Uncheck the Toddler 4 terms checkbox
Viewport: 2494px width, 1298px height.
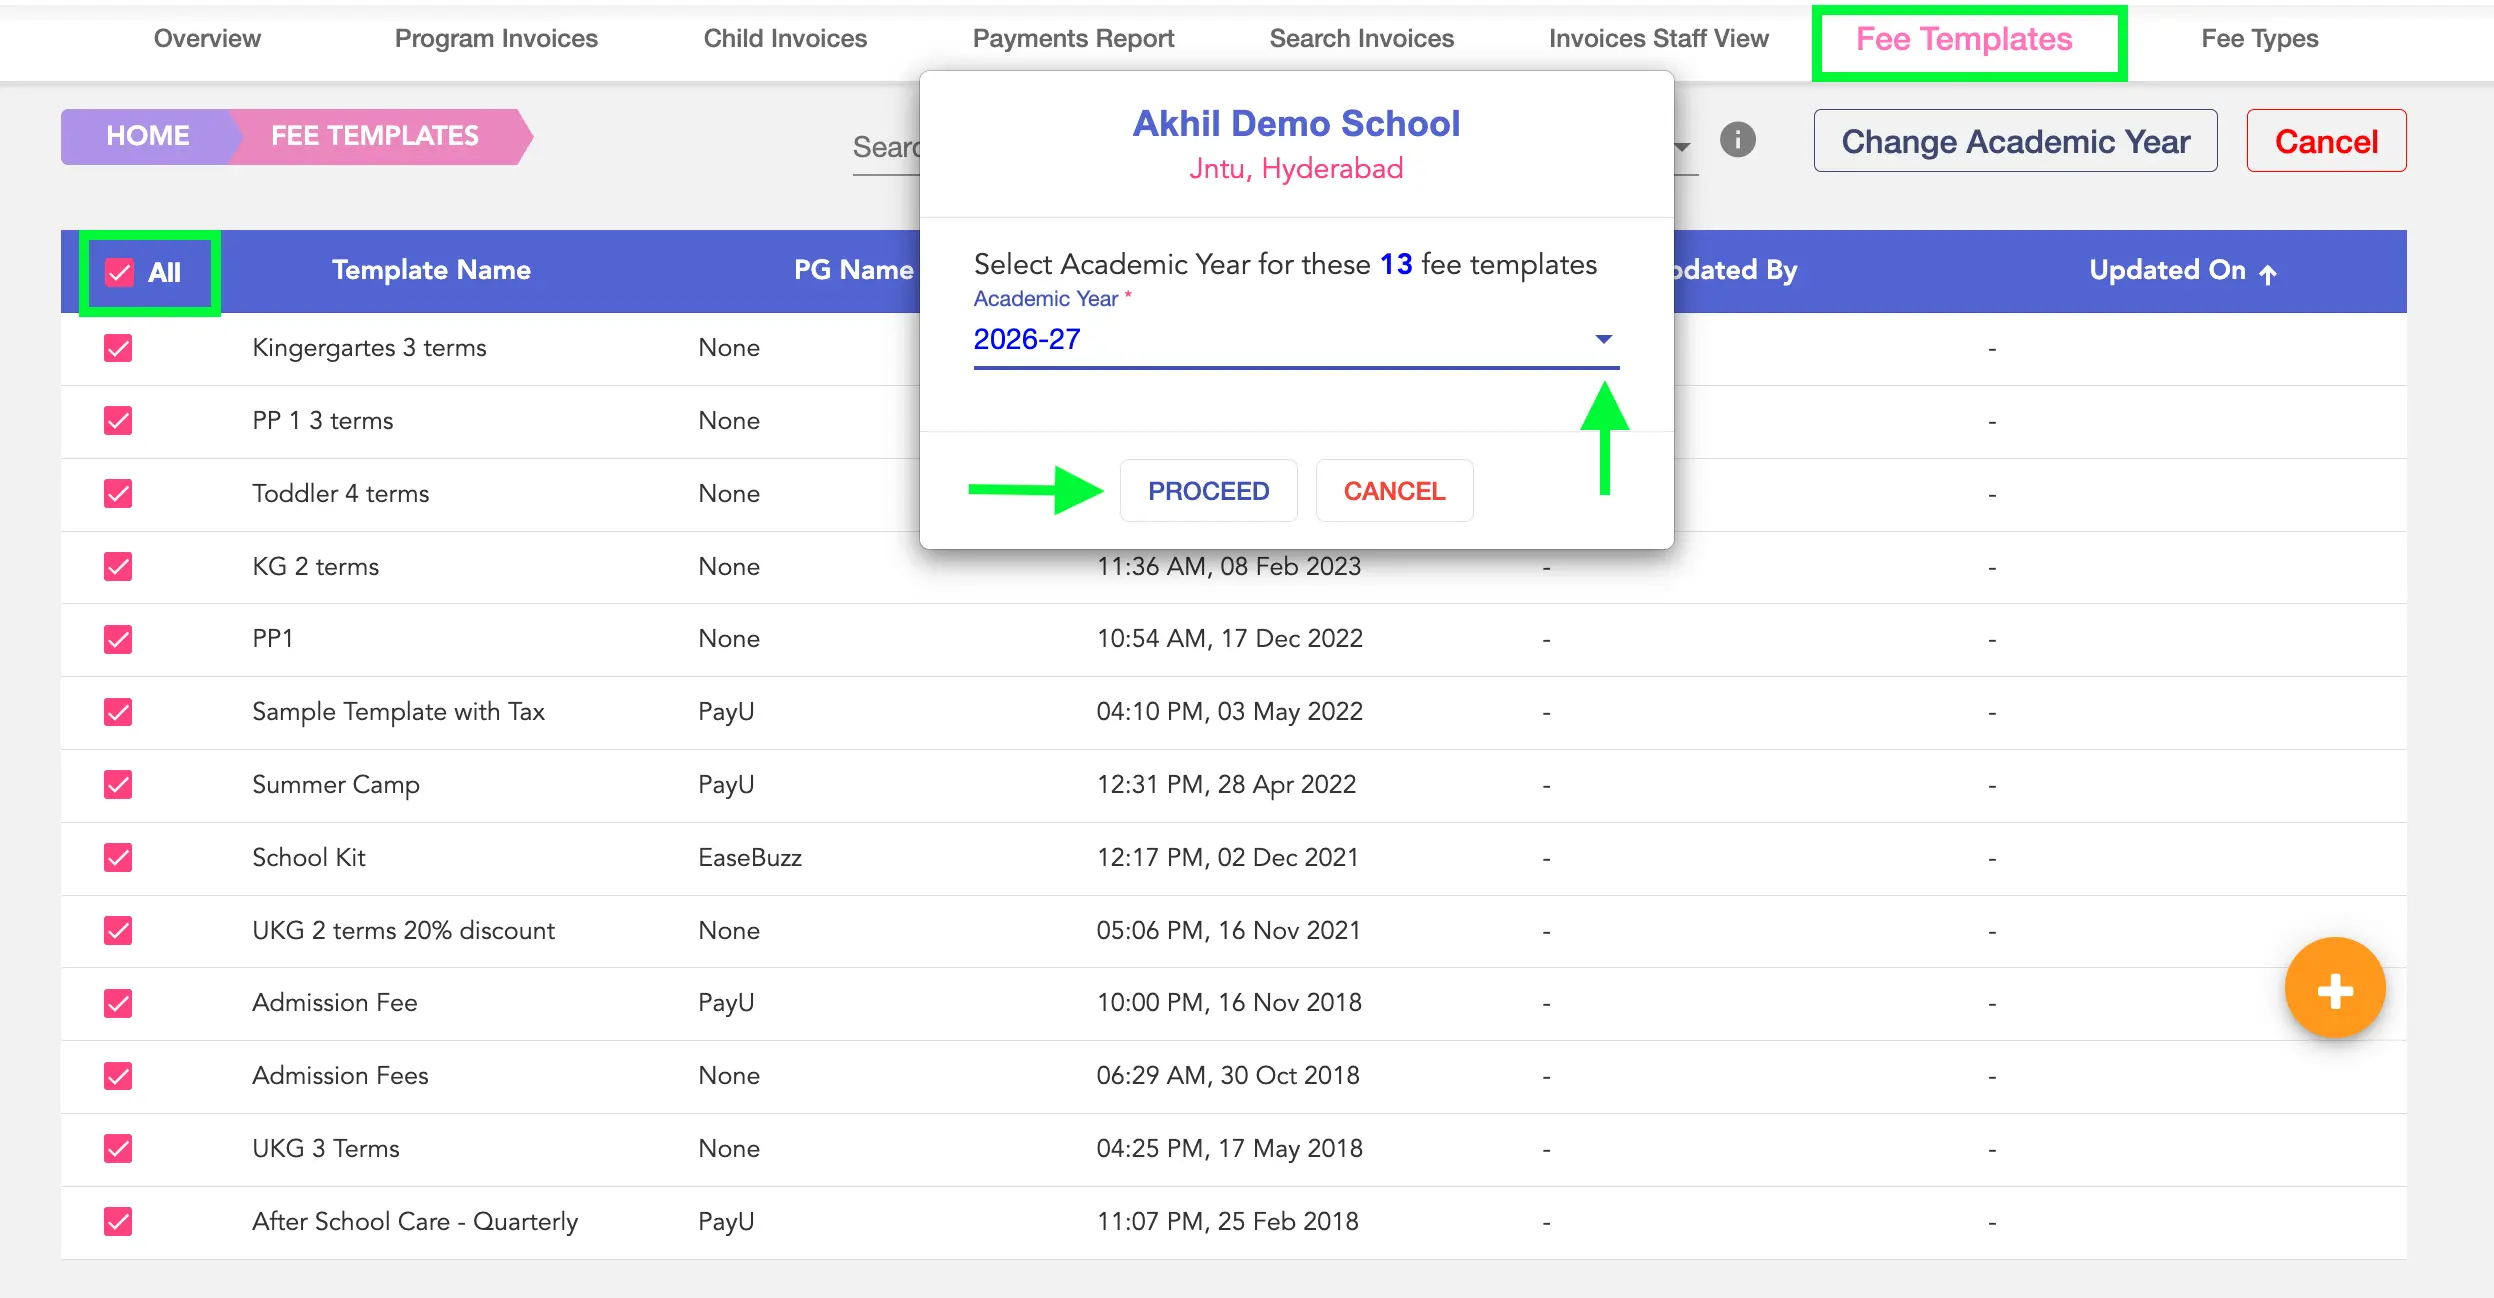(118, 494)
